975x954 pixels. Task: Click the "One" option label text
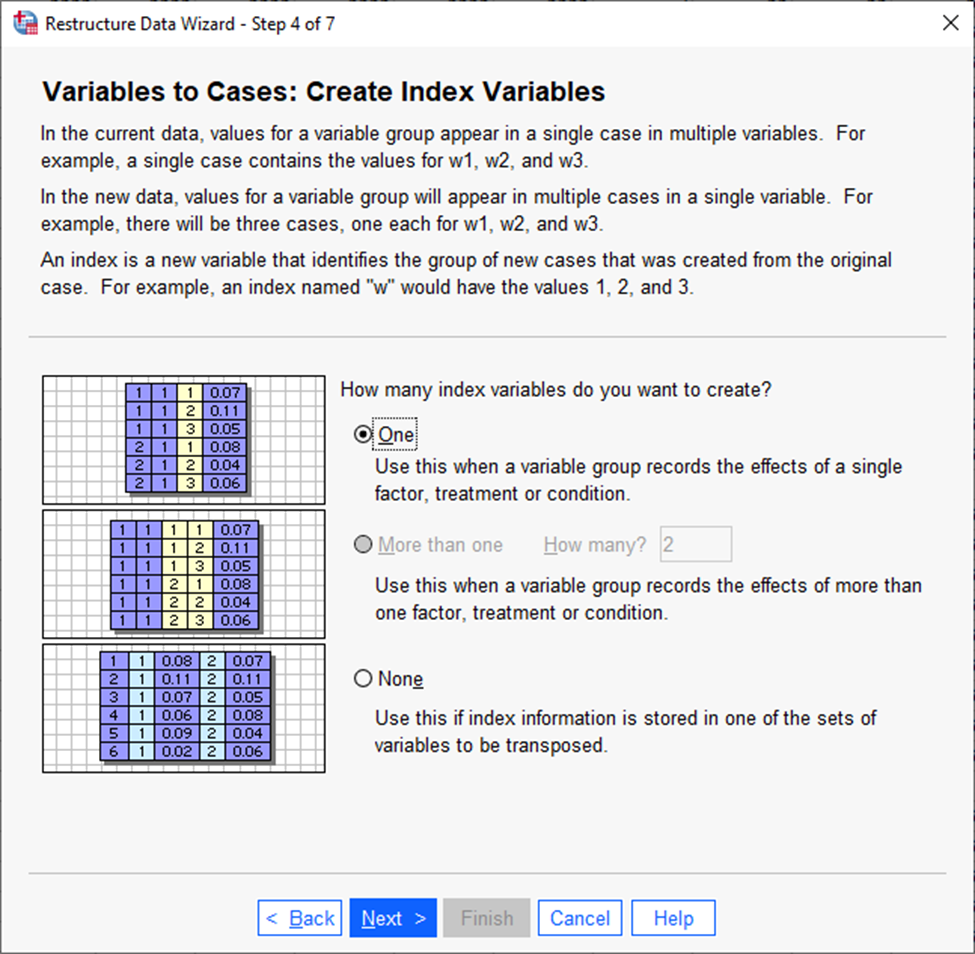(395, 434)
